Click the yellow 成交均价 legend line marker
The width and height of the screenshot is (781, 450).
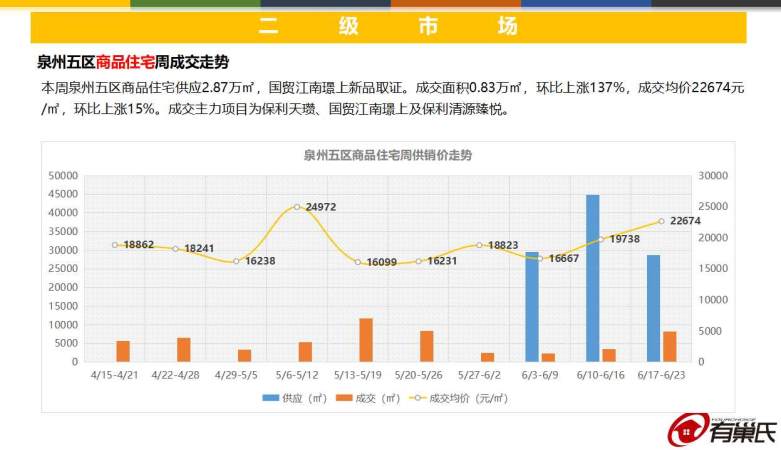point(417,398)
